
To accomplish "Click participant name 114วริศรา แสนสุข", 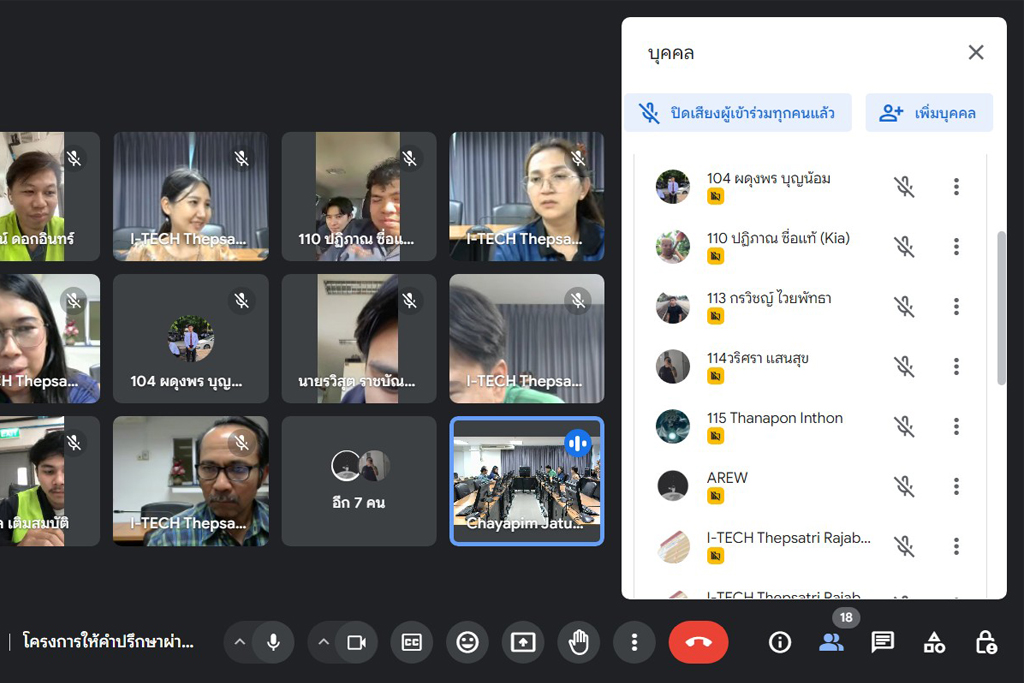I will pos(758,358).
